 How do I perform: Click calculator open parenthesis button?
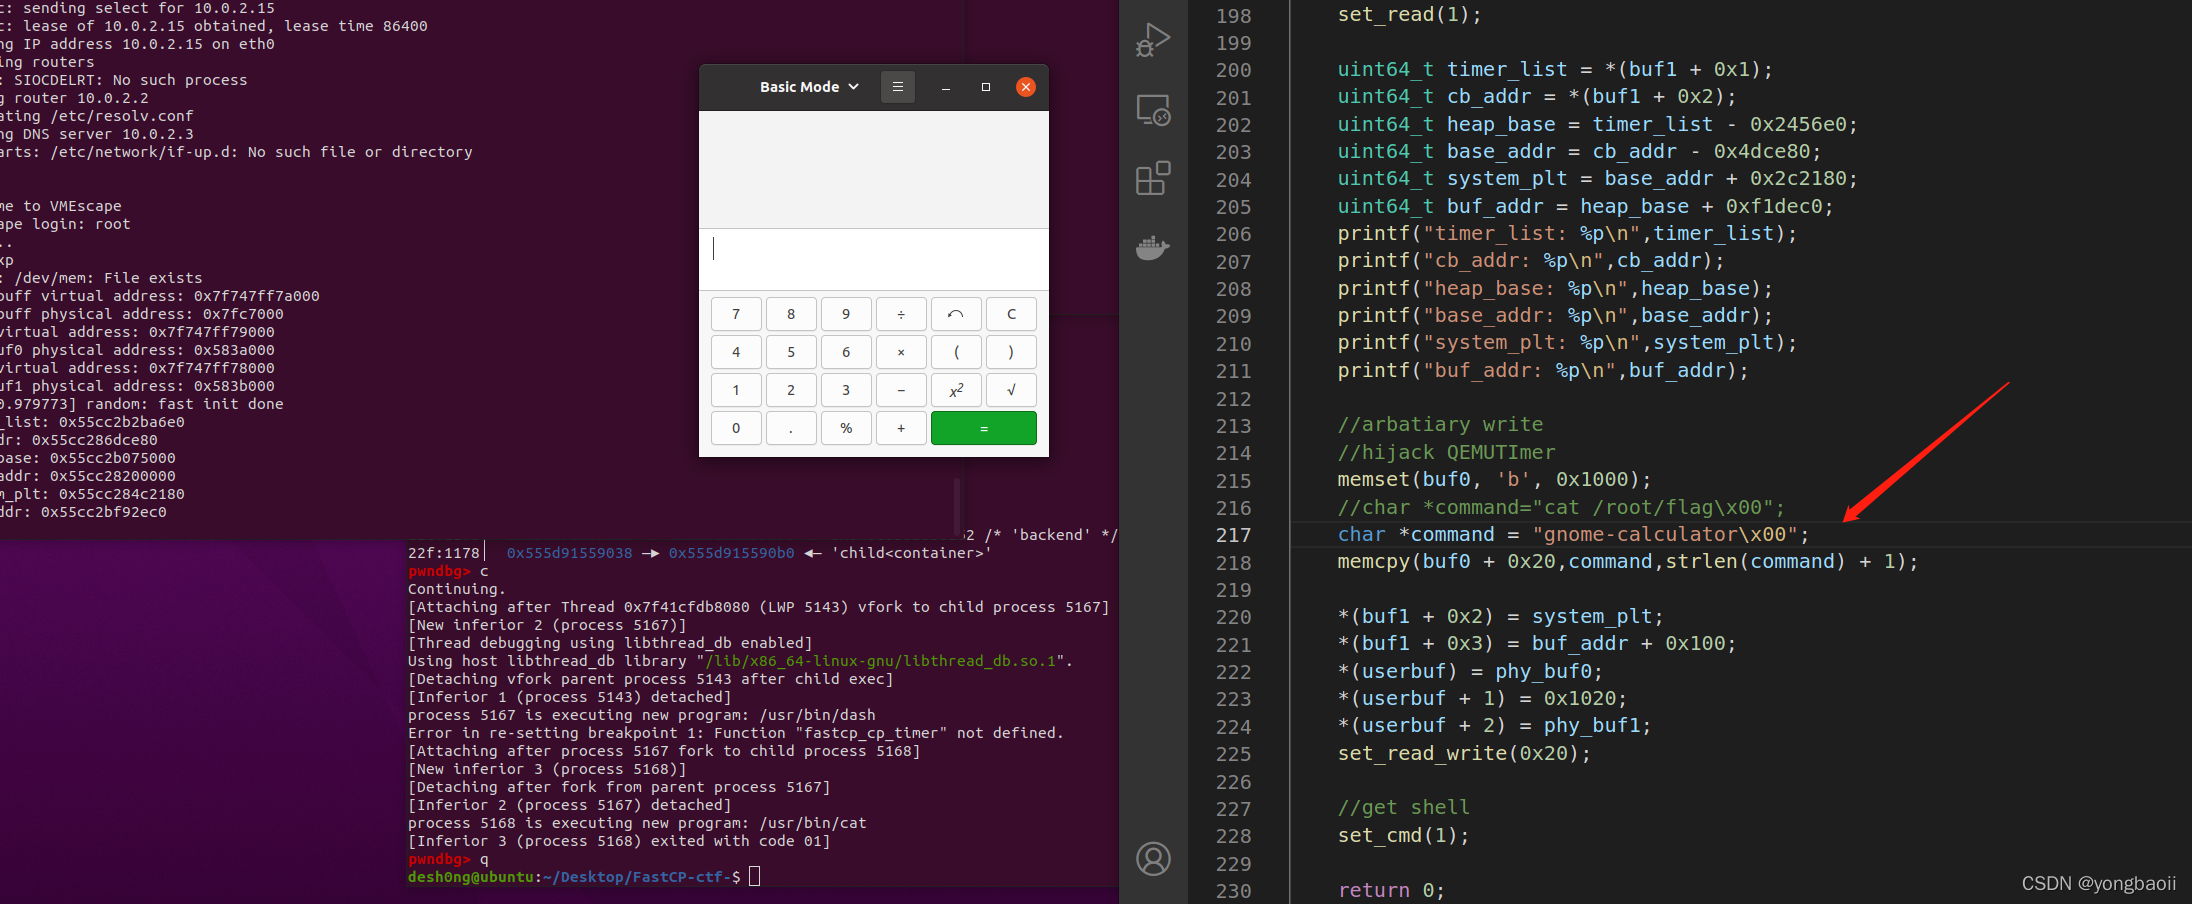[x=956, y=352]
